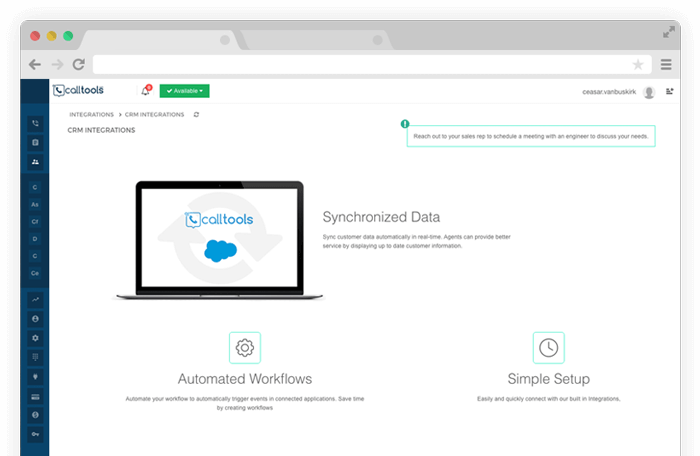This screenshot has width=700, height=456.
Task: Open the gear settings sidebar icon
Action: coord(35,338)
